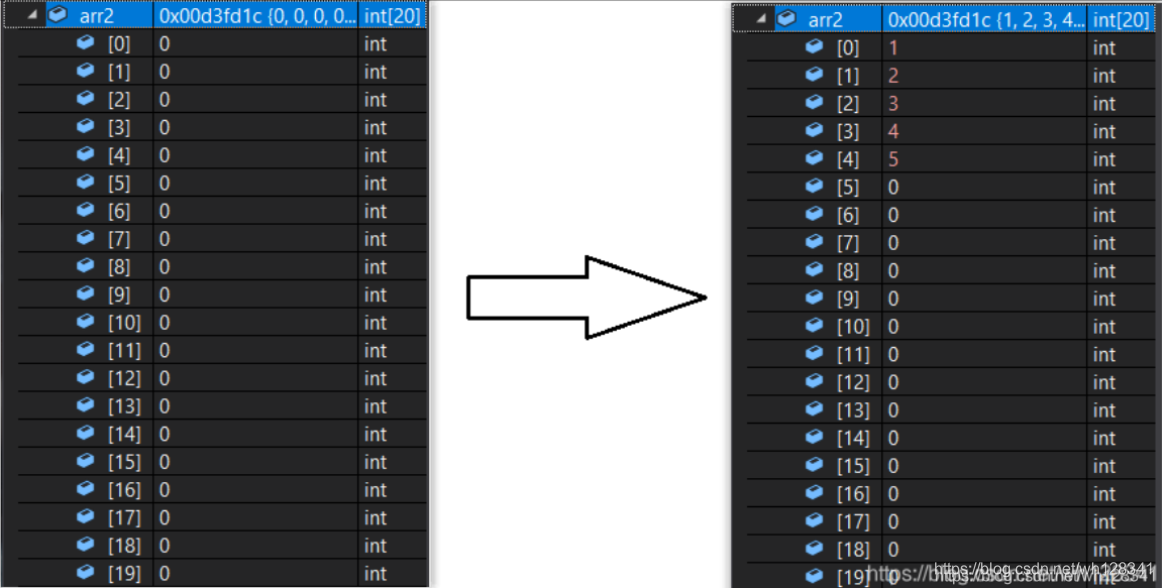Collapse arr2 tree in left watch panel
Viewport: 1162px width, 588px height.
coord(32,15)
